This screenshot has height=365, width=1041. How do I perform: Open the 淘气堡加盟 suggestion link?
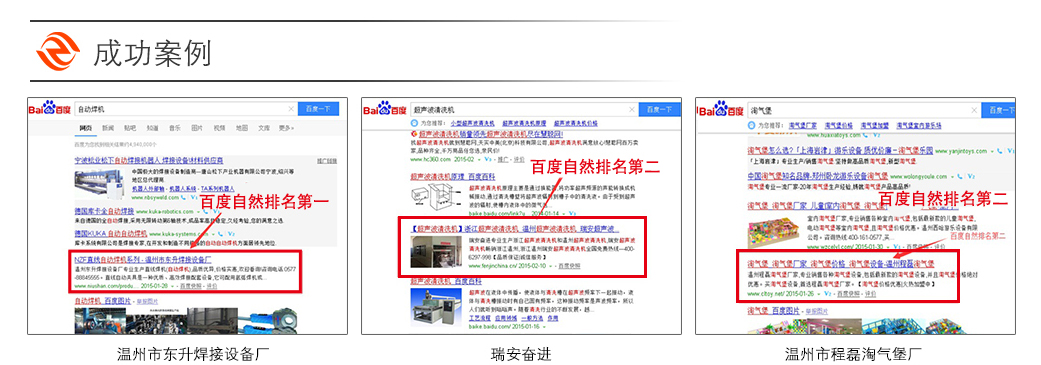pyautogui.click(x=874, y=125)
